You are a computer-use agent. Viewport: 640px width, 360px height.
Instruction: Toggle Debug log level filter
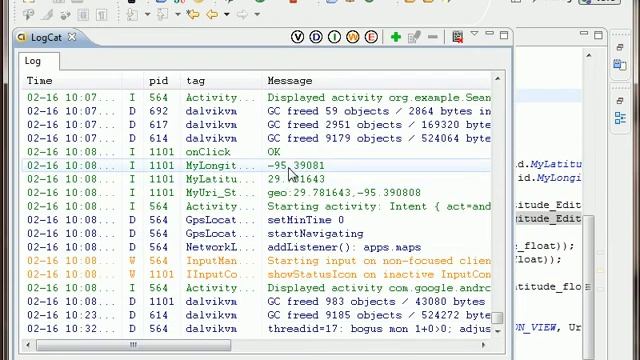[x=316, y=37]
